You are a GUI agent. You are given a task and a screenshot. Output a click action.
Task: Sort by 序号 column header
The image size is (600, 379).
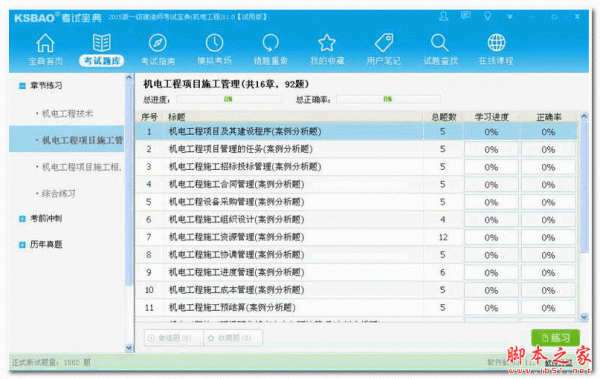tap(149, 117)
